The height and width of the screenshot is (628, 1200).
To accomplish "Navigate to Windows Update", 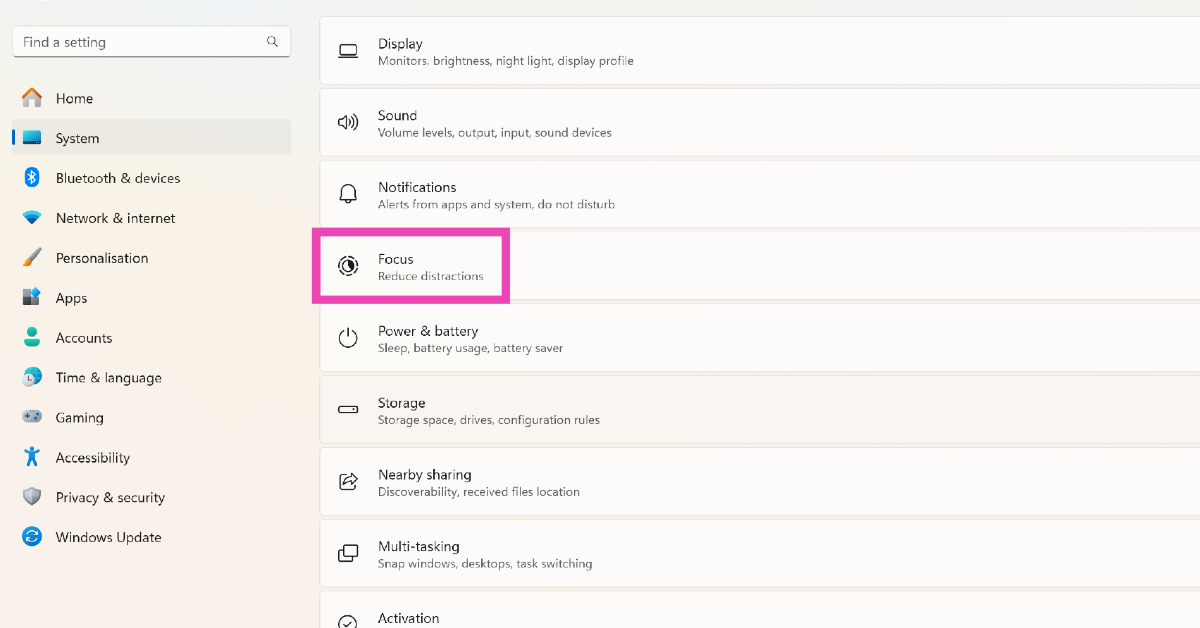I will [x=108, y=537].
